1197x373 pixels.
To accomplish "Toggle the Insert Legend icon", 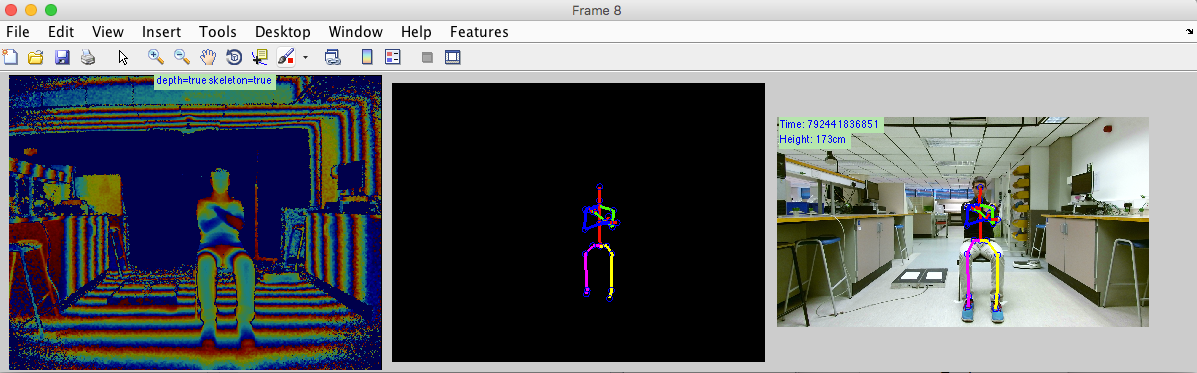I will (393, 56).
